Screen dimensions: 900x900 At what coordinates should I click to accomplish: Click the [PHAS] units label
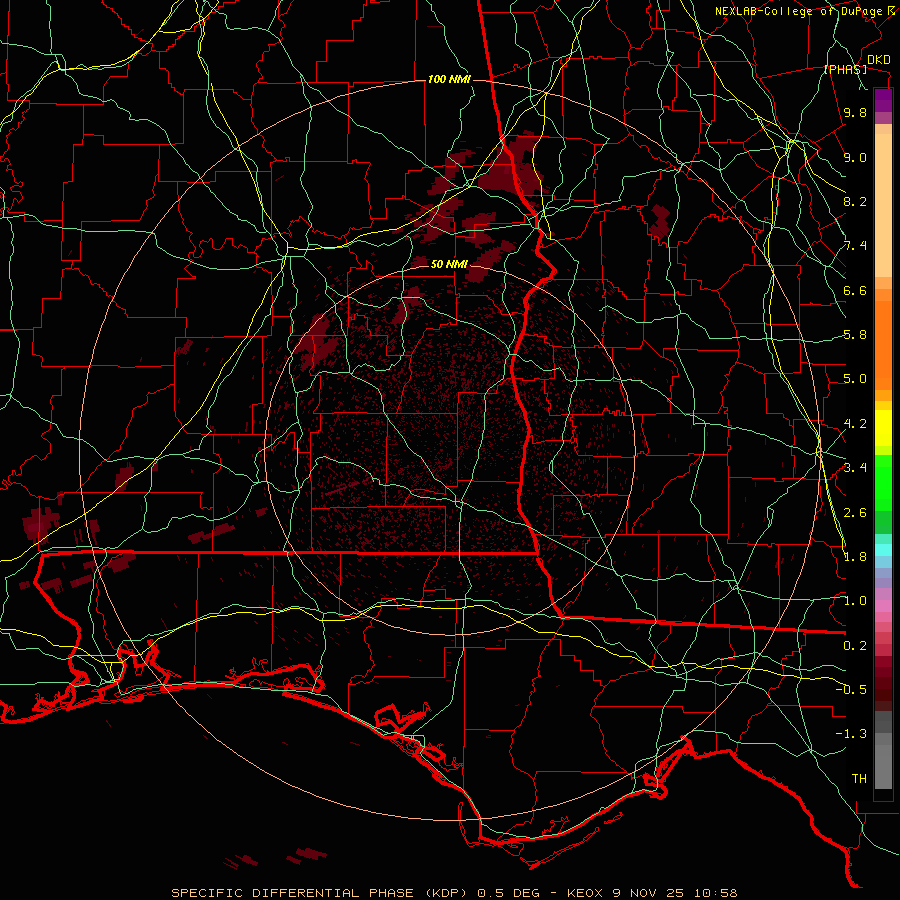(x=845, y=69)
